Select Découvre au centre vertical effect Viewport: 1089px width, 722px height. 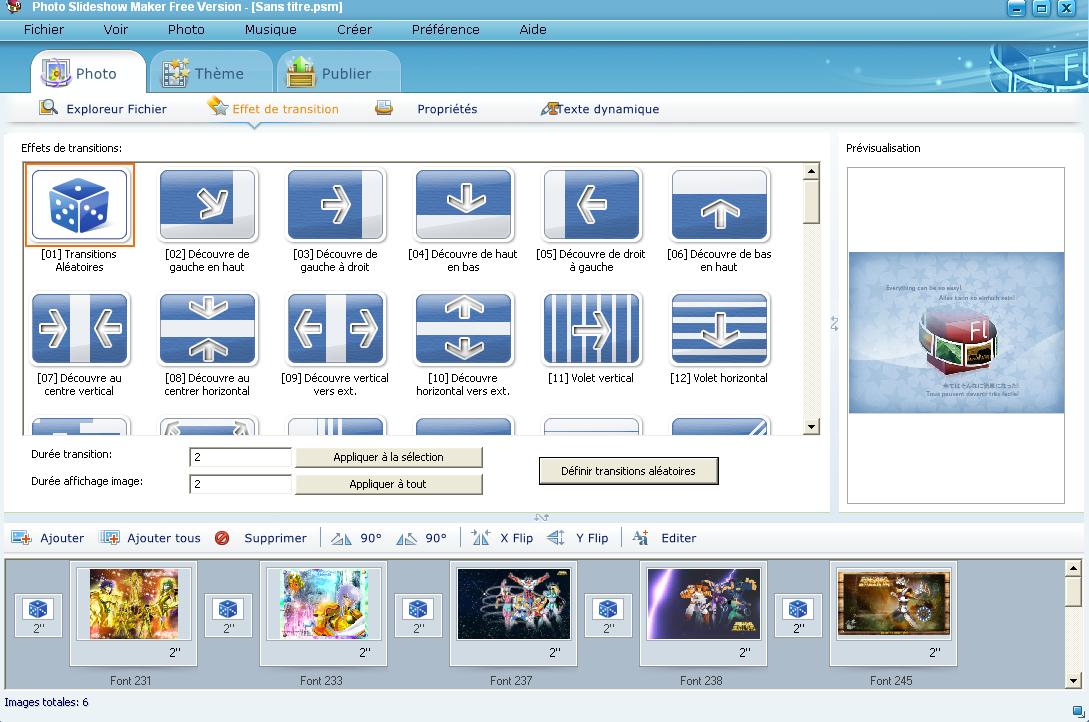(x=80, y=329)
